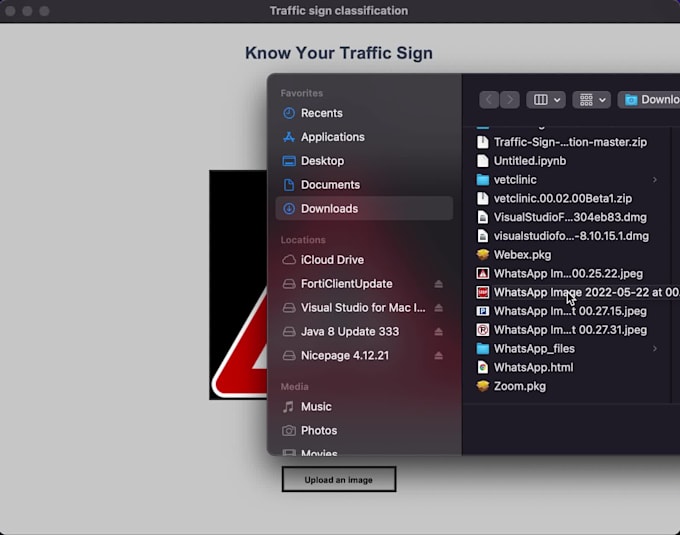Go forward in the file dialog
680x535 pixels.
(x=510, y=100)
